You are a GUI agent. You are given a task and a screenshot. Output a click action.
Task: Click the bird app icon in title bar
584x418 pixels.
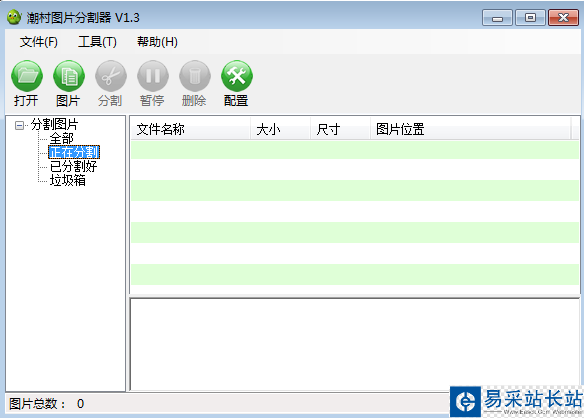[14, 17]
